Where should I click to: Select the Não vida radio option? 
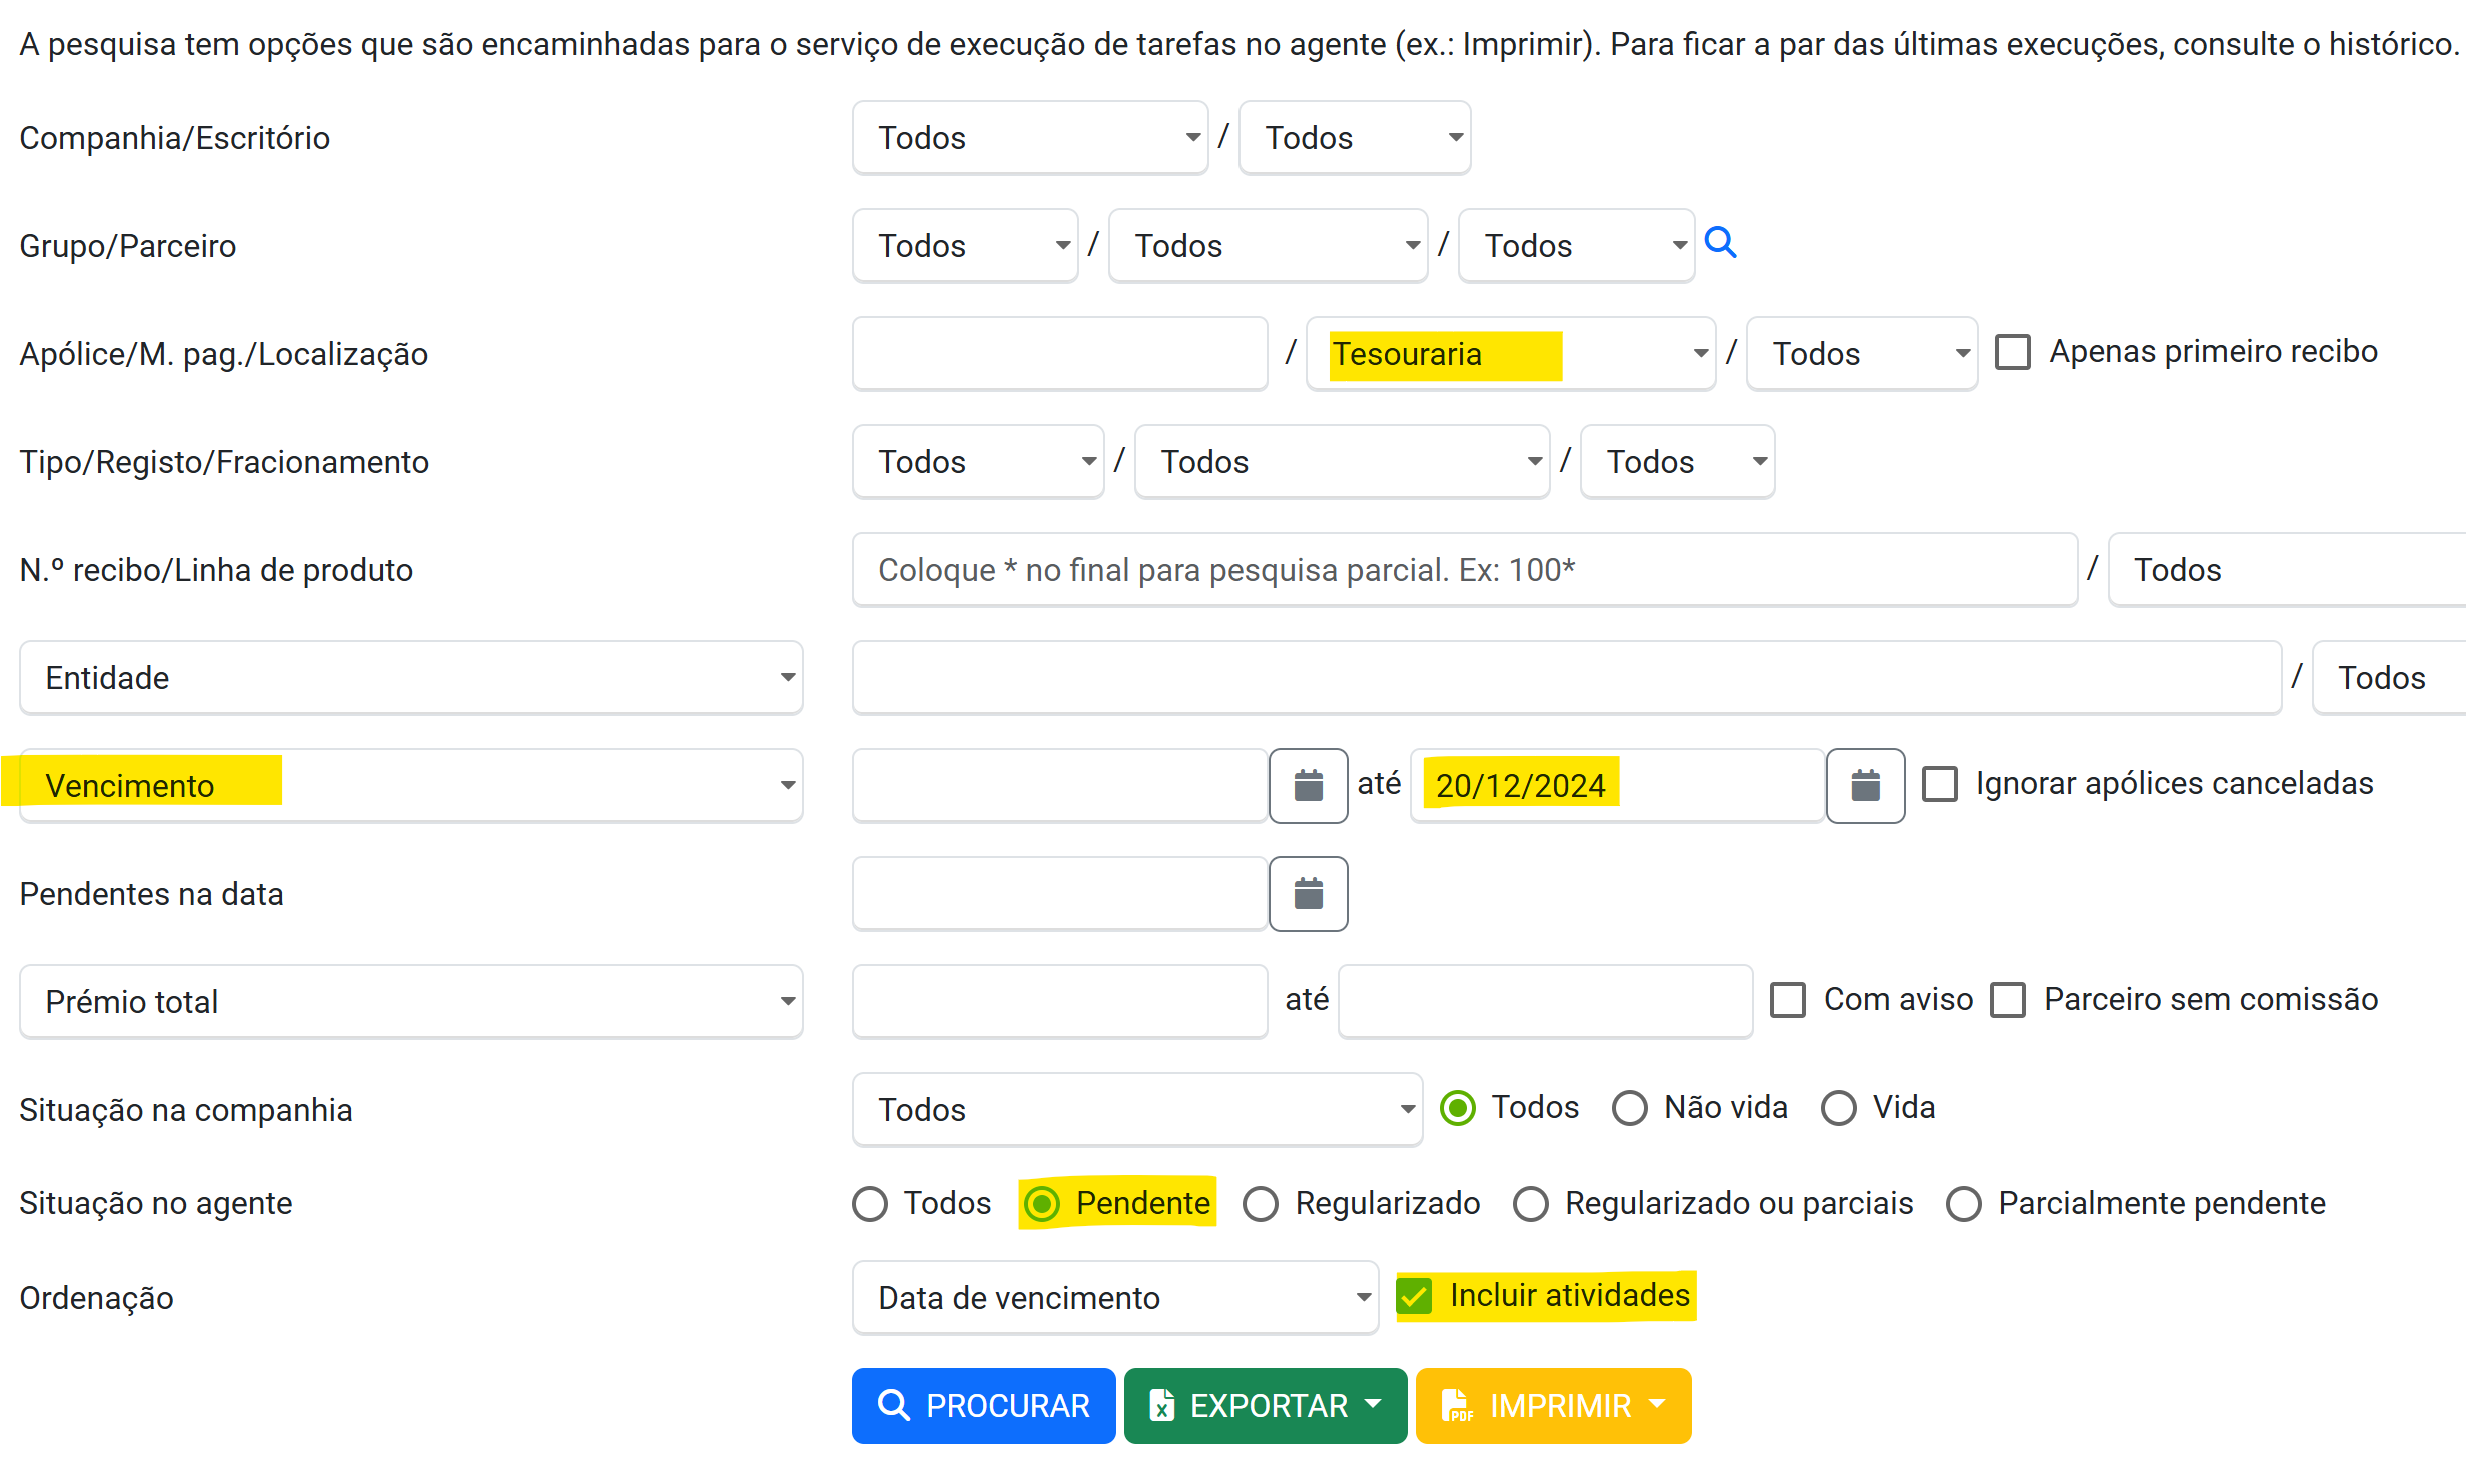tap(1630, 1108)
